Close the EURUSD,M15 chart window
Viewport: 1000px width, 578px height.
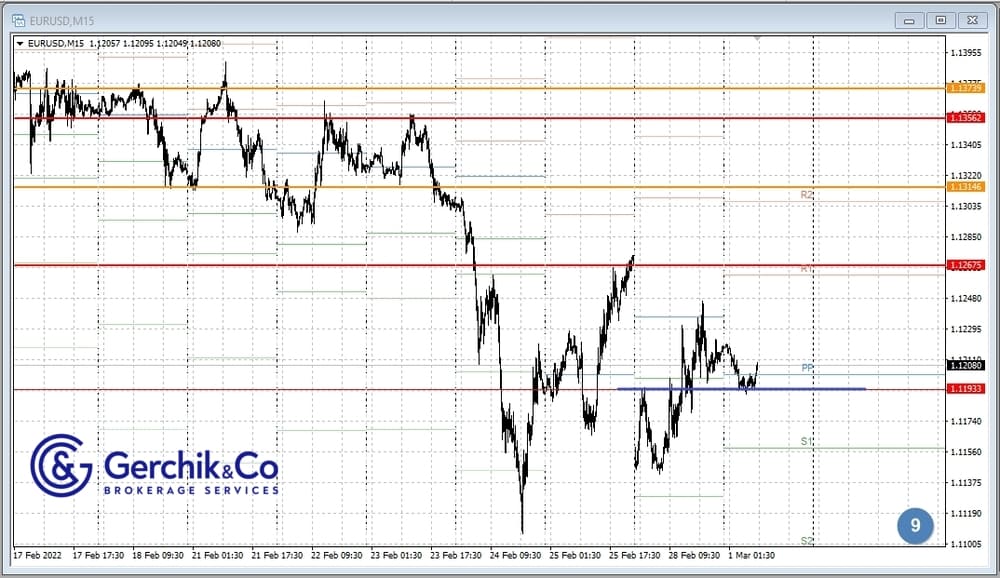click(x=971, y=20)
